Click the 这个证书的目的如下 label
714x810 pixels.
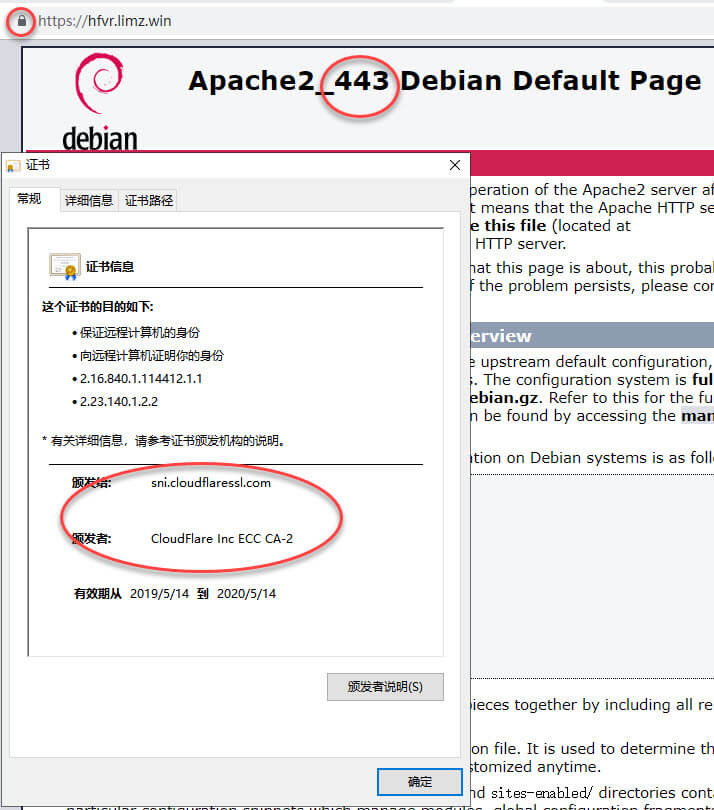pyautogui.click(x=98, y=307)
